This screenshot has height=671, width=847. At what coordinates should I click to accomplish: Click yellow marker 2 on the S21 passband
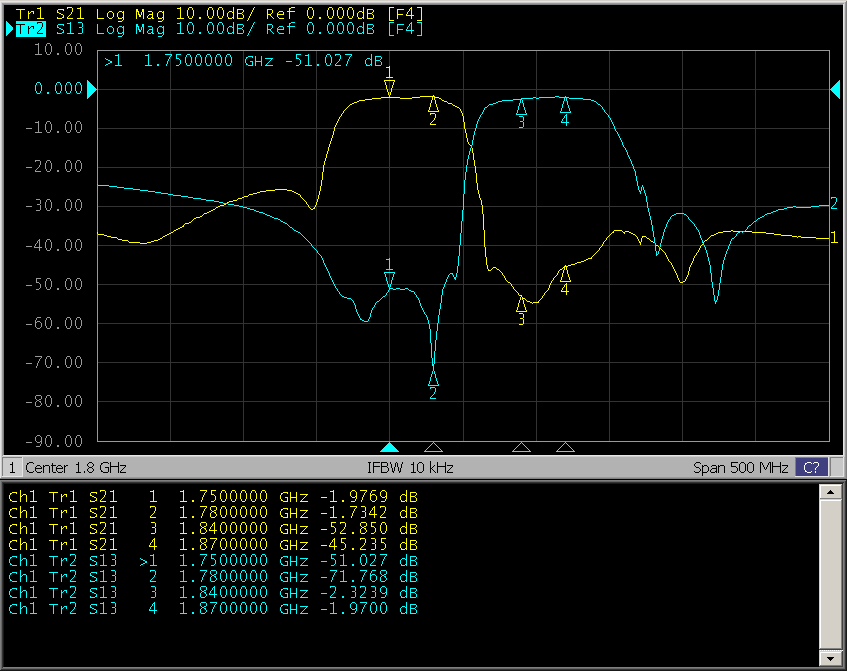point(433,104)
